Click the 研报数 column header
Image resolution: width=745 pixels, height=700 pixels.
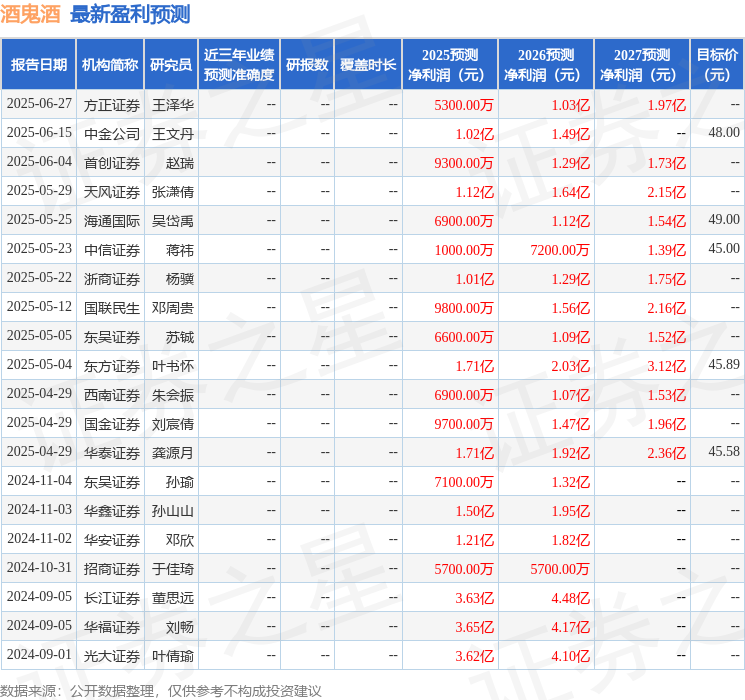click(307, 65)
